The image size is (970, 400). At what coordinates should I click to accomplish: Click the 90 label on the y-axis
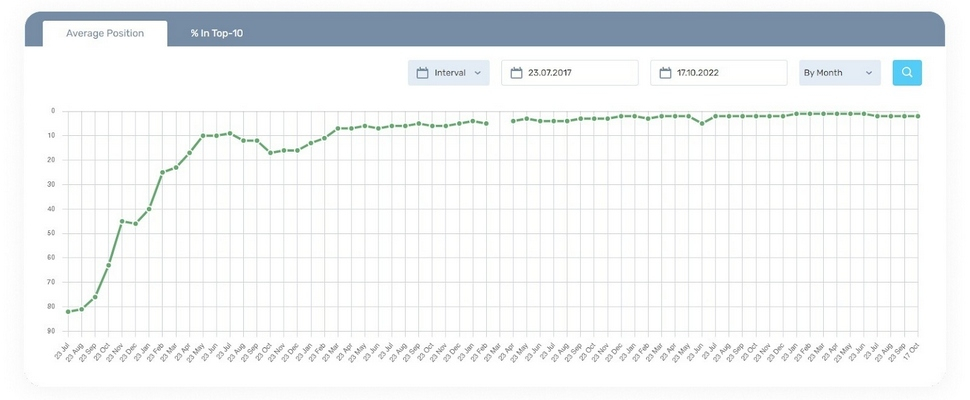(51, 331)
